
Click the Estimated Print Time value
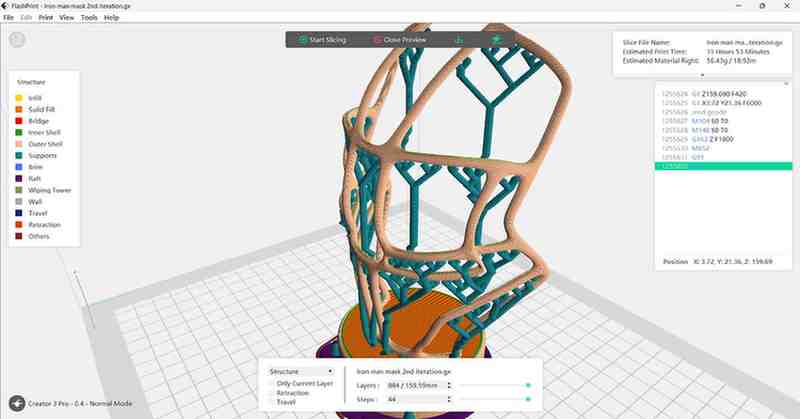point(738,52)
